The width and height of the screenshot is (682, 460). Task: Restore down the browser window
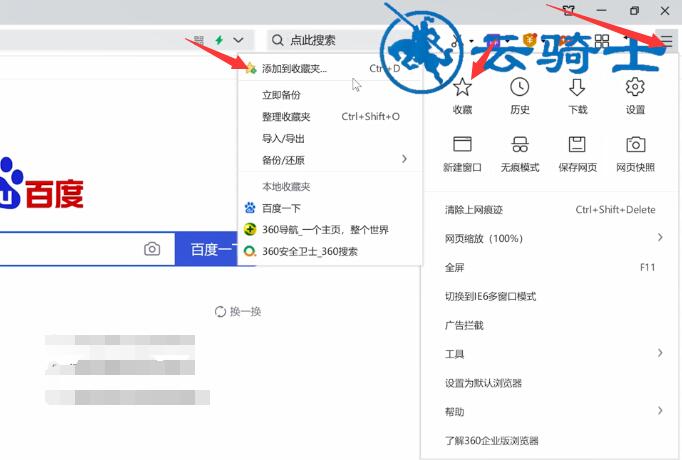pos(634,10)
